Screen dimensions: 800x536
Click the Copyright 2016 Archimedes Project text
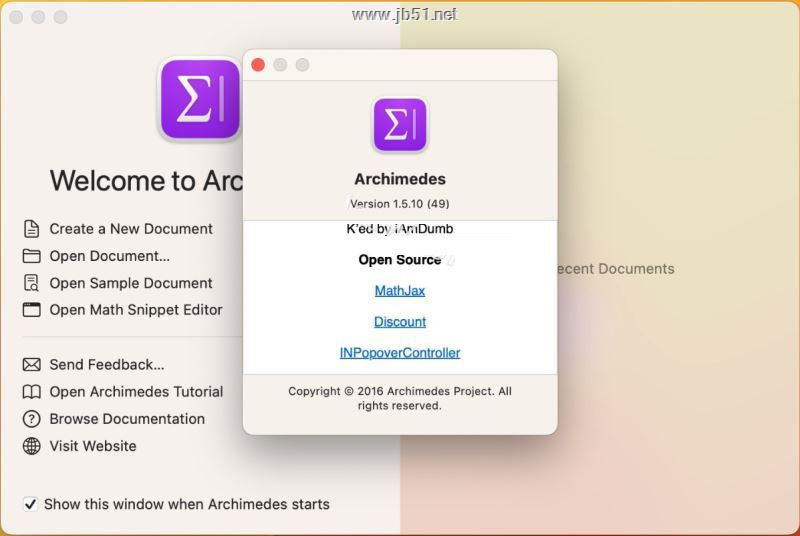pos(399,398)
